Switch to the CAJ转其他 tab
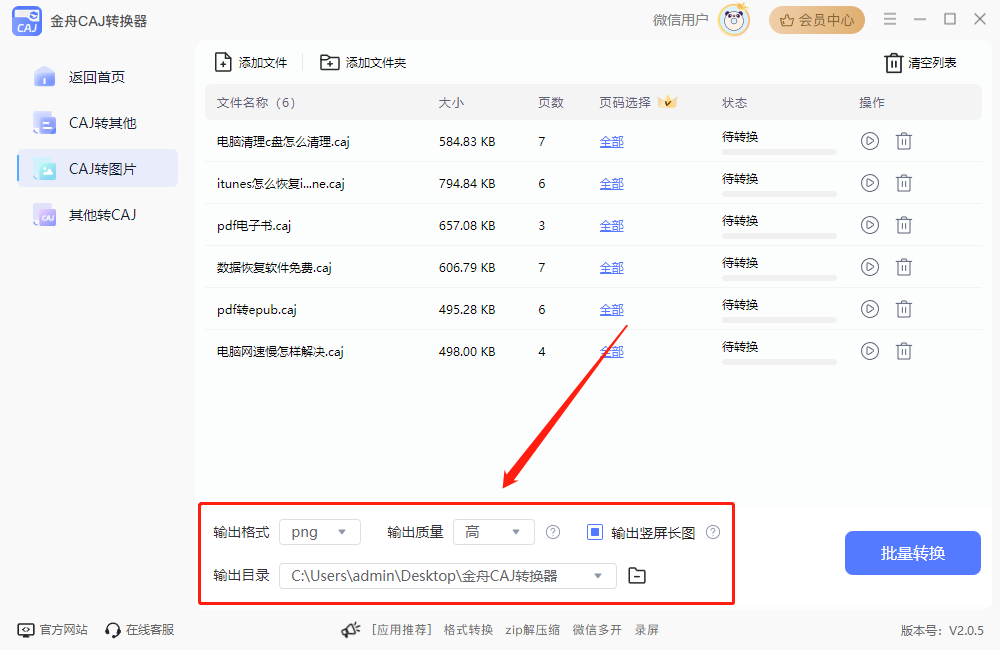Viewport: 1000px width, 650px height. 101,123
